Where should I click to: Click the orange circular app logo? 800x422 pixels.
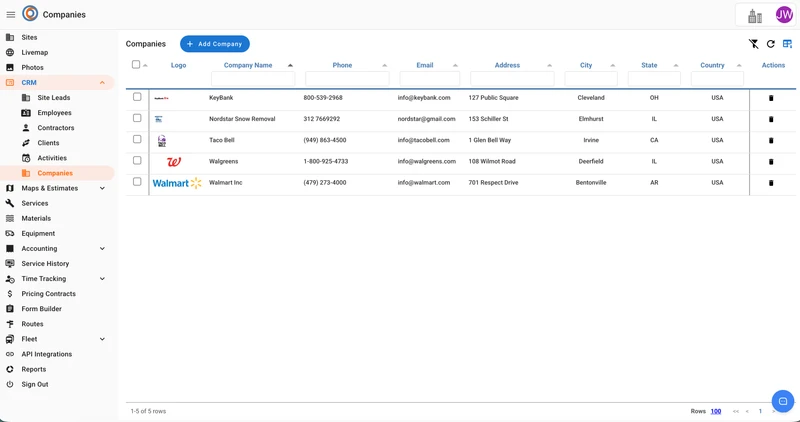click(x=30, y=14)
